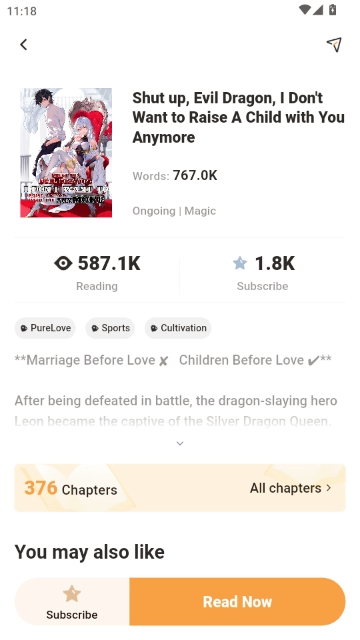Tap the novel title text
The width and height of the screenshot is (360, 640).
(x=238, y=118)
